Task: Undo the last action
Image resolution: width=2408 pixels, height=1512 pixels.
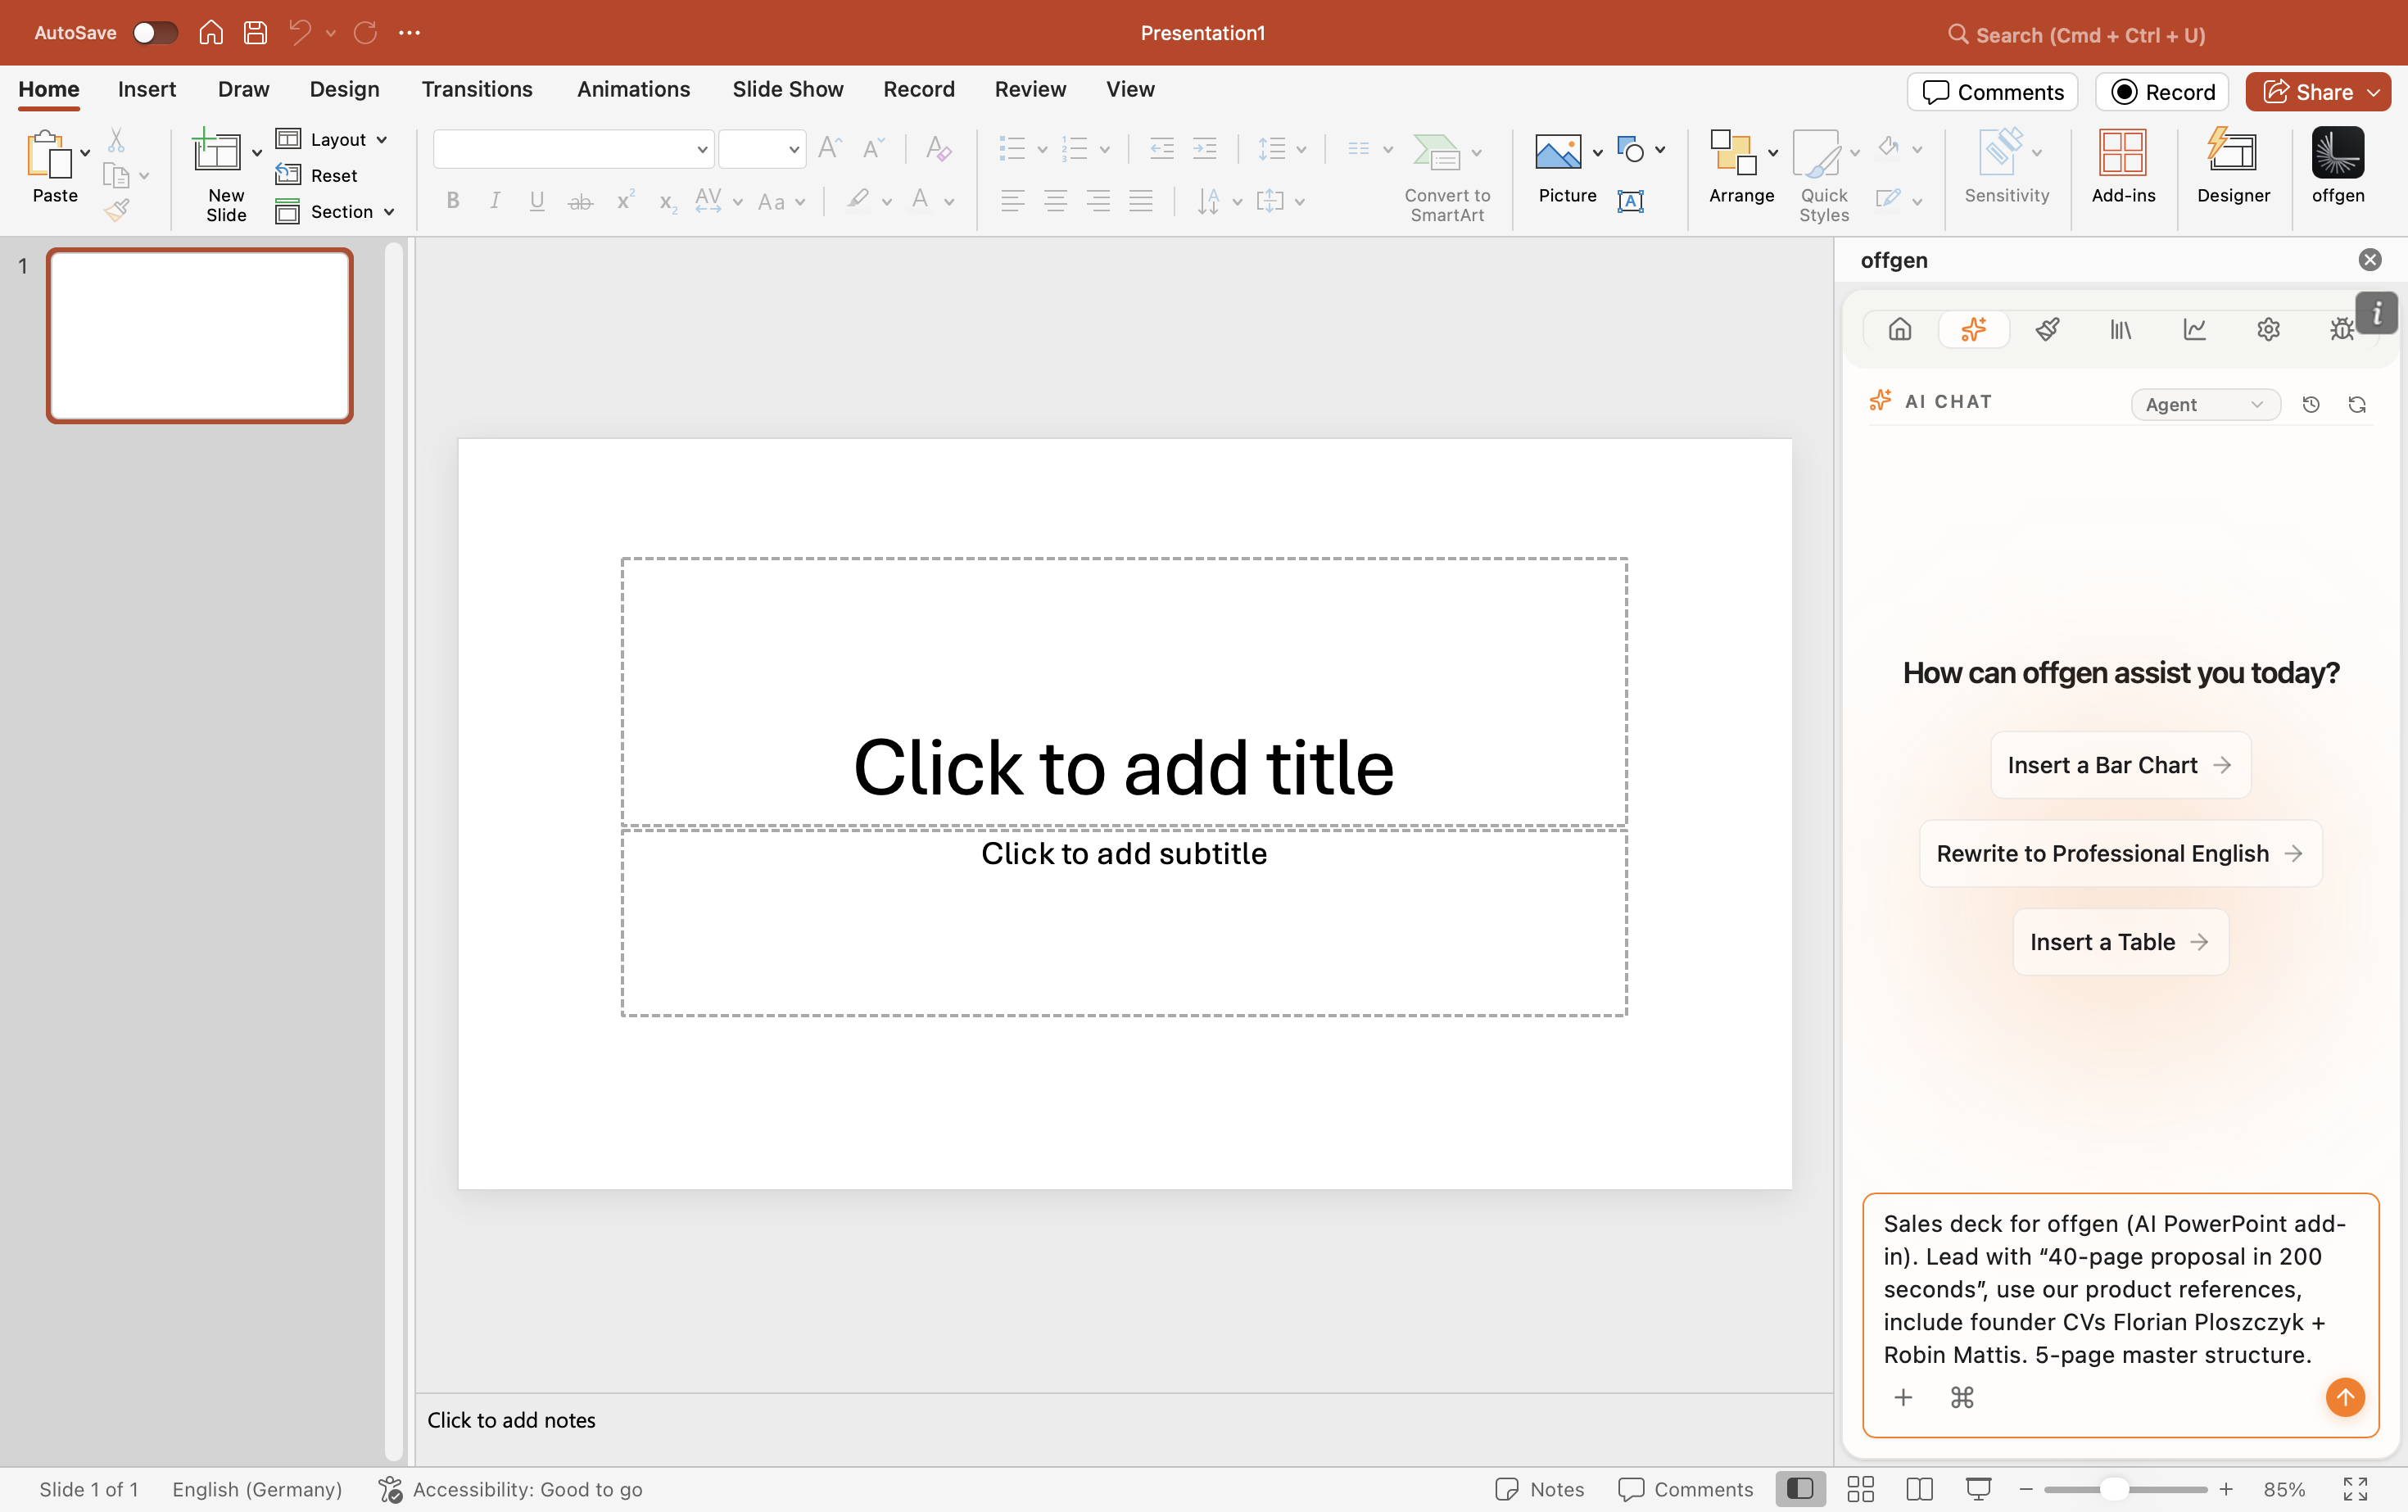Action: pyautogui.click(x=300, y=33)
